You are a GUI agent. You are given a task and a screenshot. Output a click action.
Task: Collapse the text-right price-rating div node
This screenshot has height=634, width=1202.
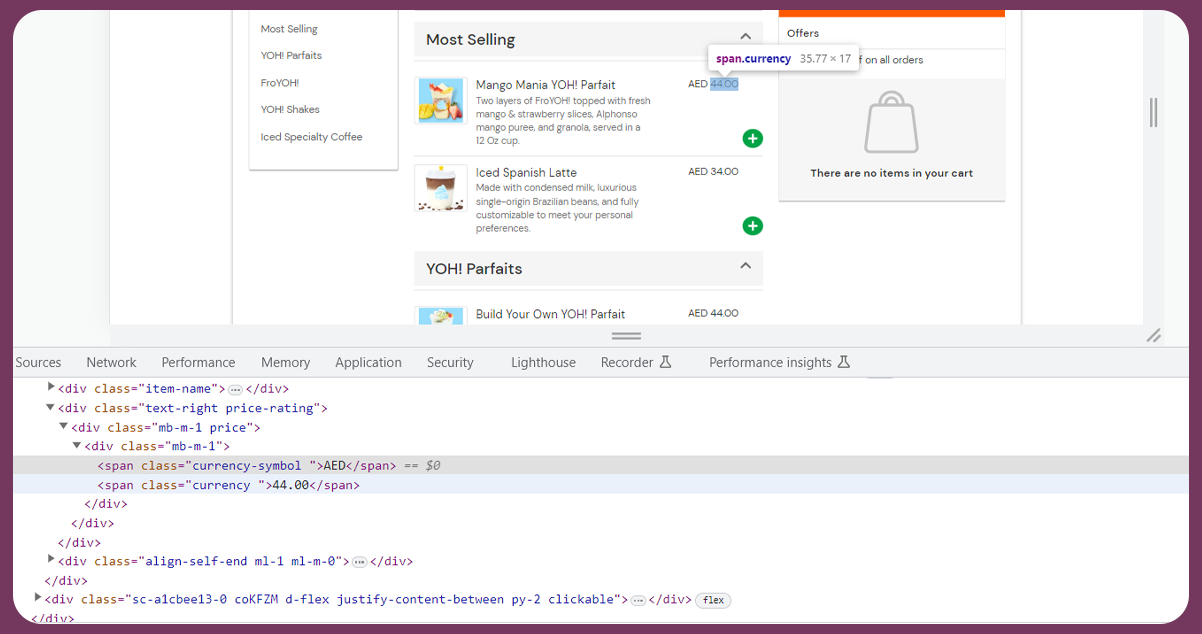(x=51, y=407)
